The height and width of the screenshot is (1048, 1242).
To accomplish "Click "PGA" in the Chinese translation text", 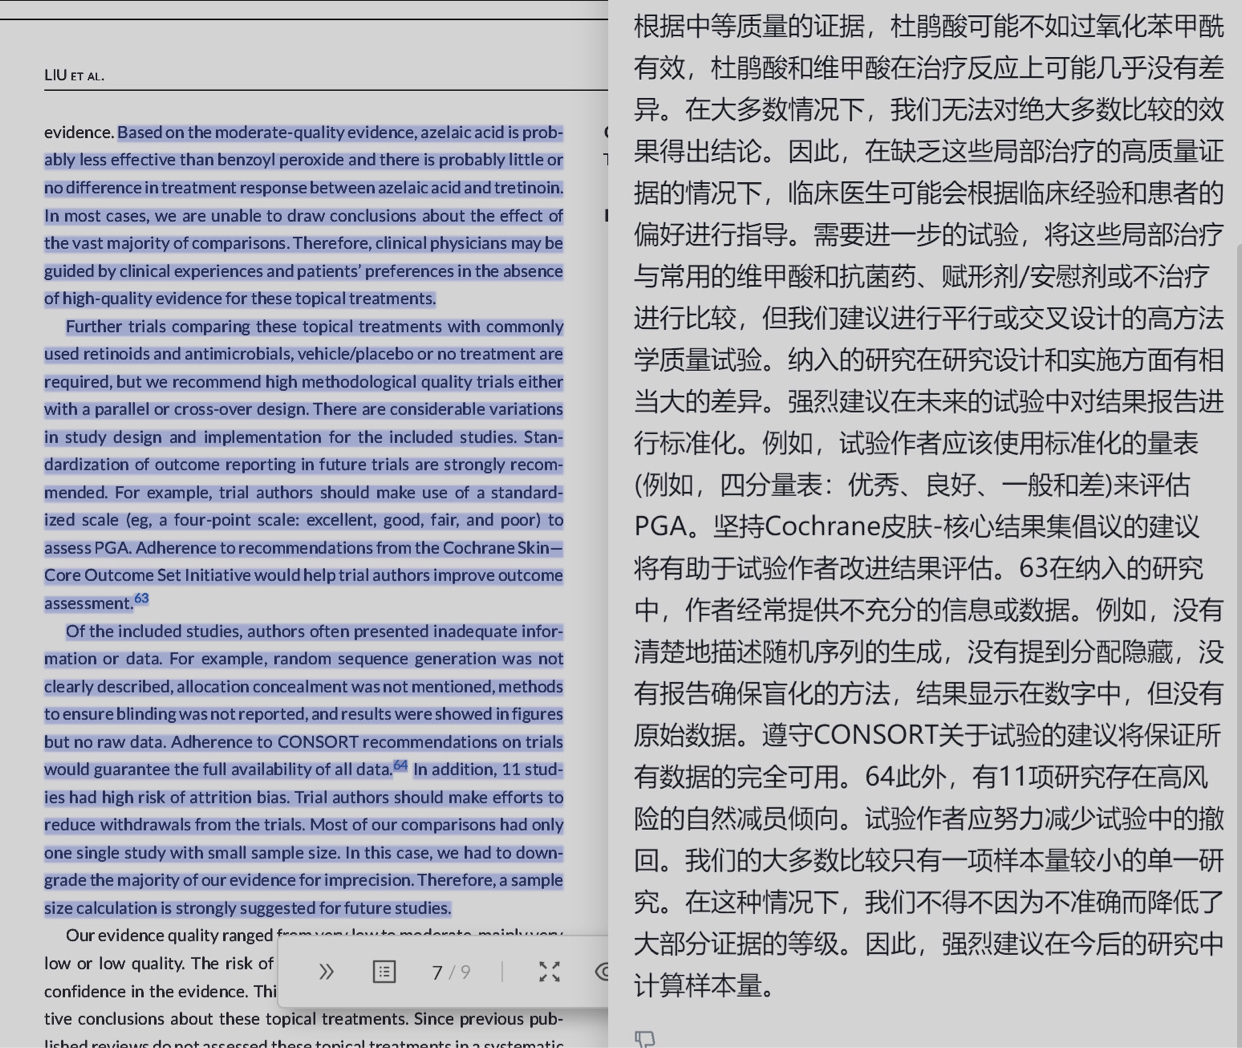I will [x=660, y=526].
